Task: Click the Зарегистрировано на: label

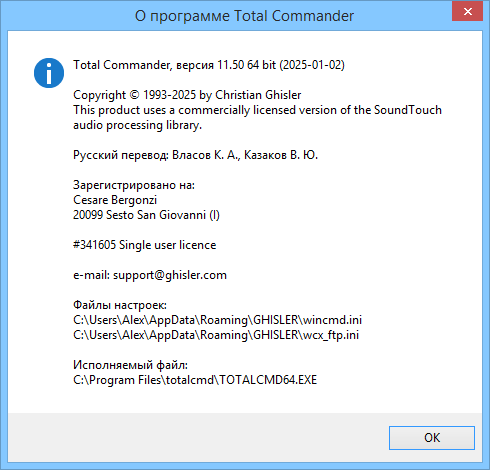Action: (134, 185)
